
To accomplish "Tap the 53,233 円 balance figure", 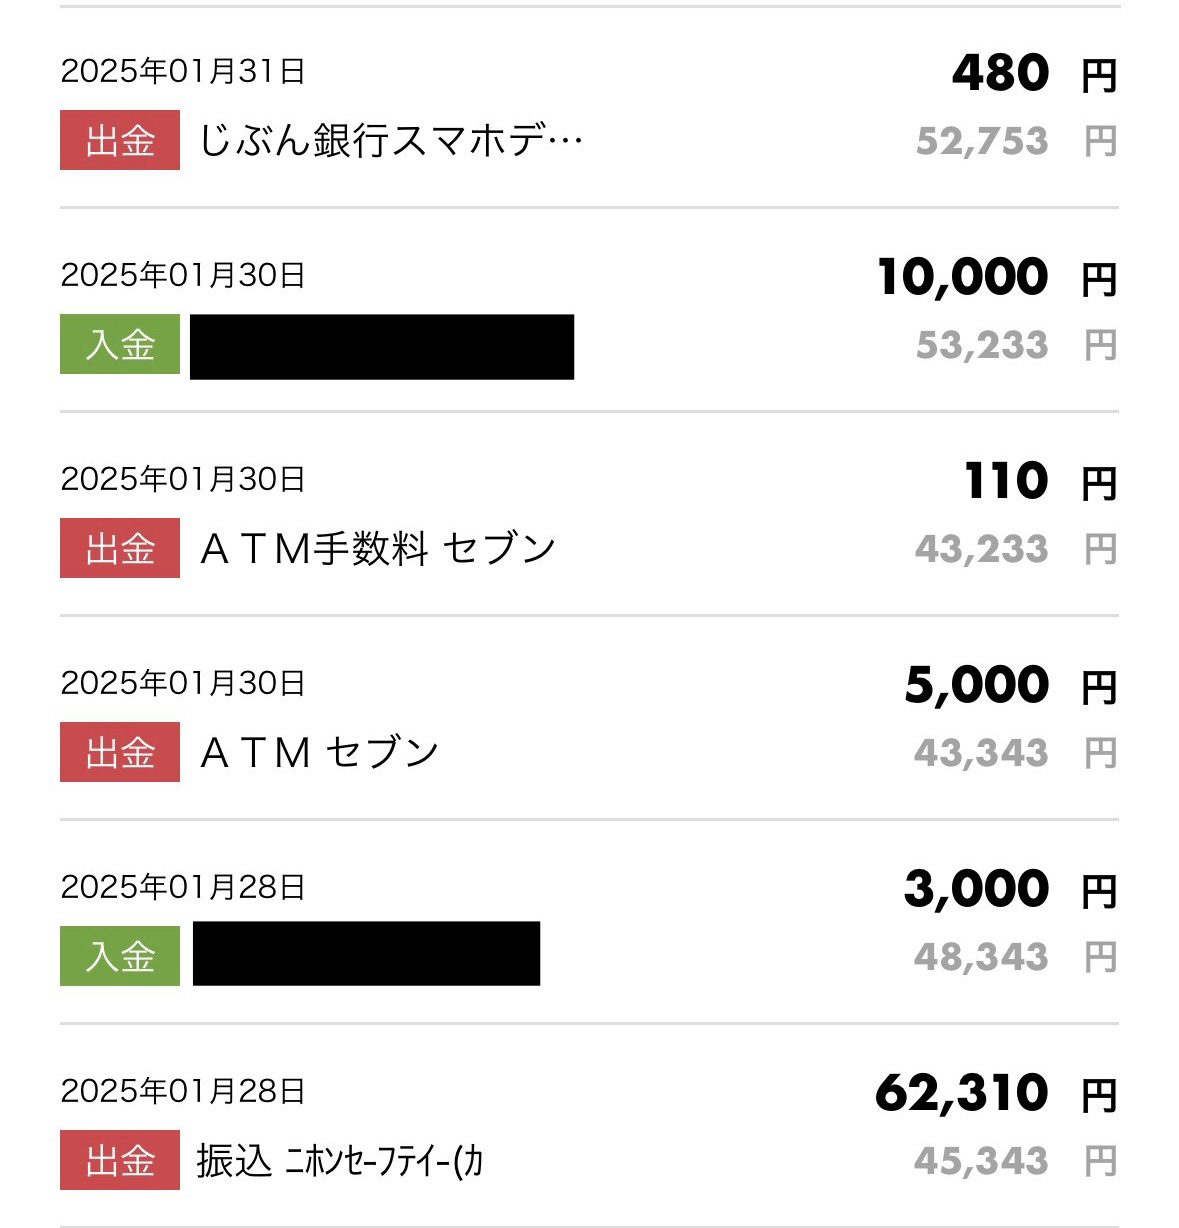I will pyautogui.click(x=982, y=345).
